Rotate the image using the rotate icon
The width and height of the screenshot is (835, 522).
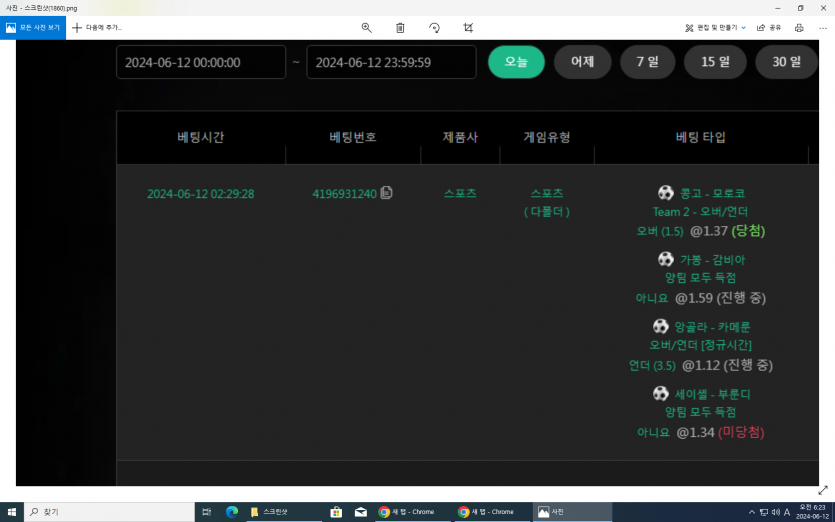point(435,28)
